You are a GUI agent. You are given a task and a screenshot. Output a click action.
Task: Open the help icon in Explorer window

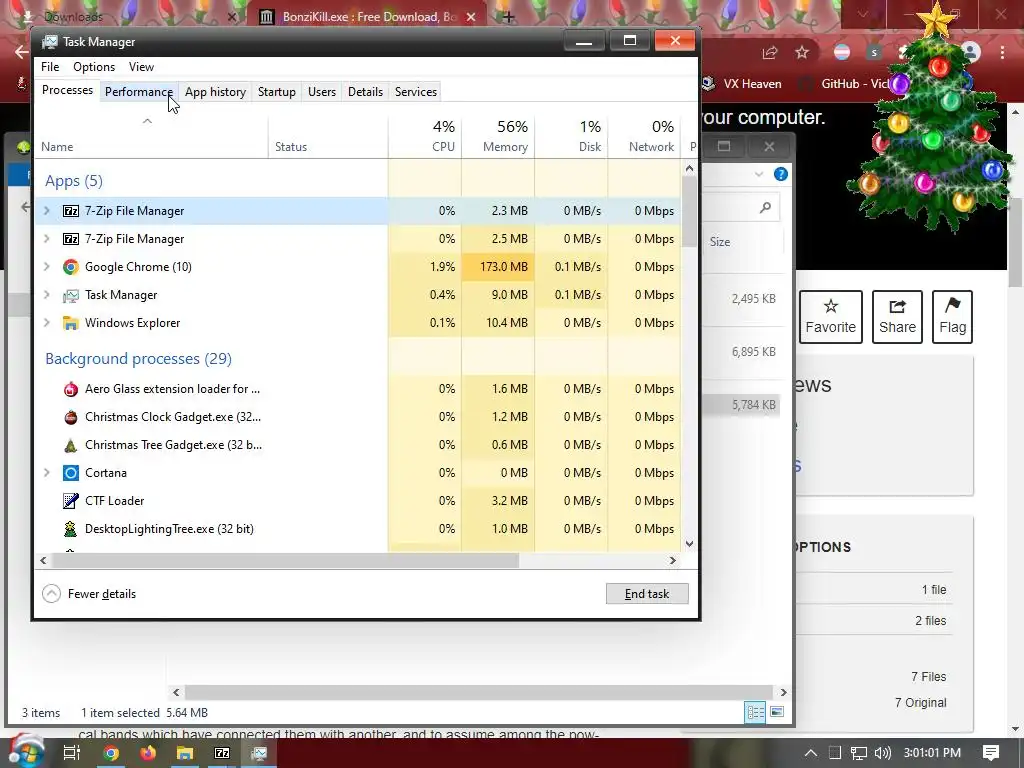780,174
